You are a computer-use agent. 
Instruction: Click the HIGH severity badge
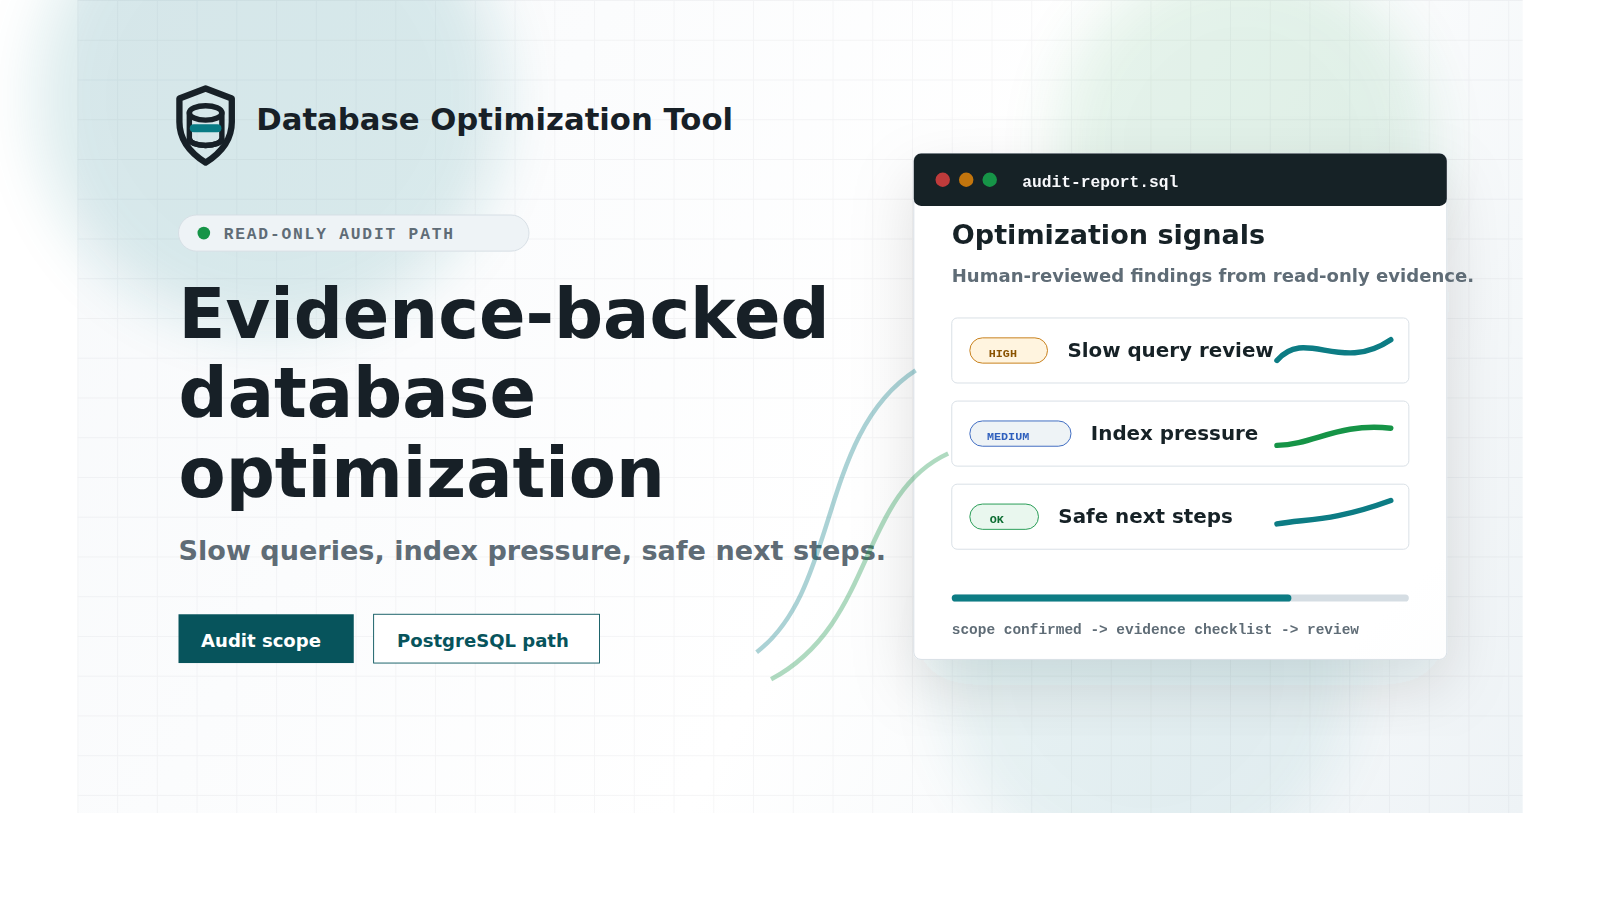(1009, 351)
